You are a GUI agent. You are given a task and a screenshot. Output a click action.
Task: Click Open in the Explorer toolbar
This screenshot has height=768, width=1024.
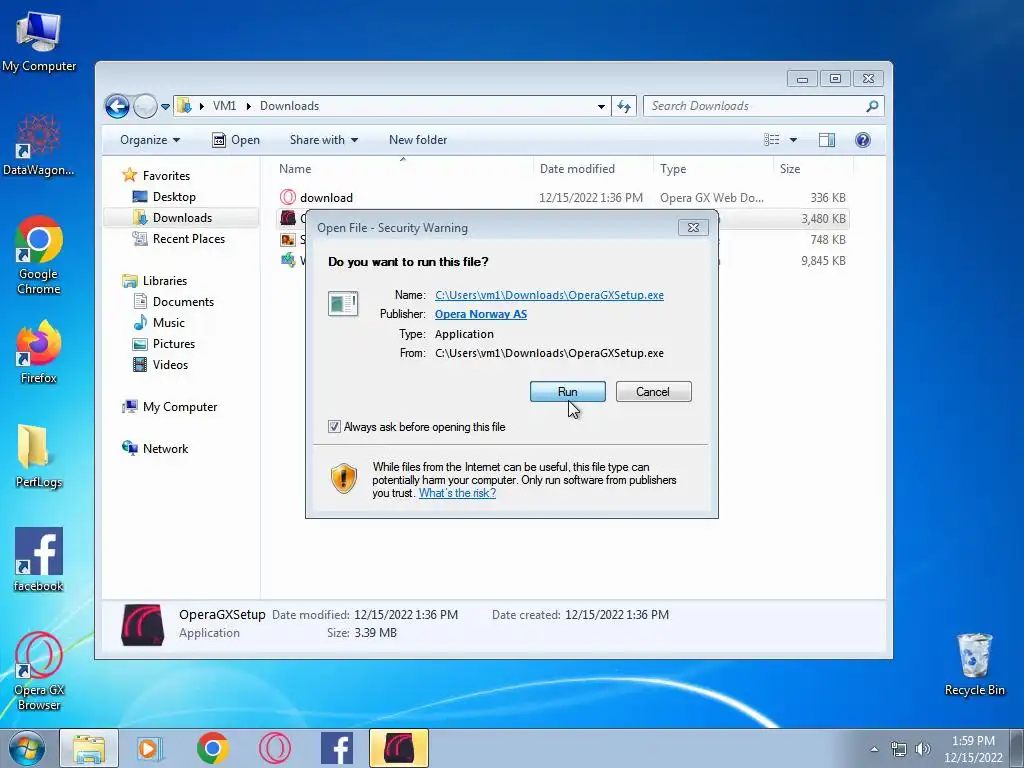pyautogui.click(x=236, y=140)
